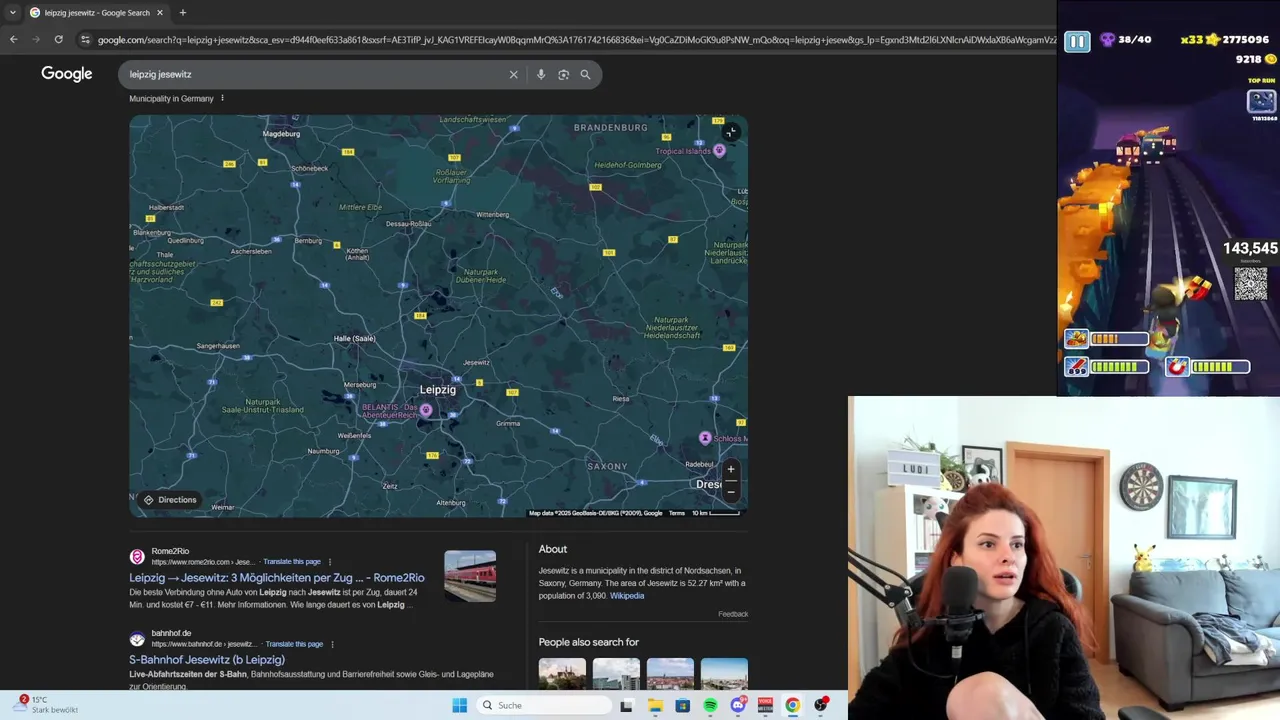Open more options for bahnhof.de result
Screen dimensions: 1280x720
click(x=332, y=644)
